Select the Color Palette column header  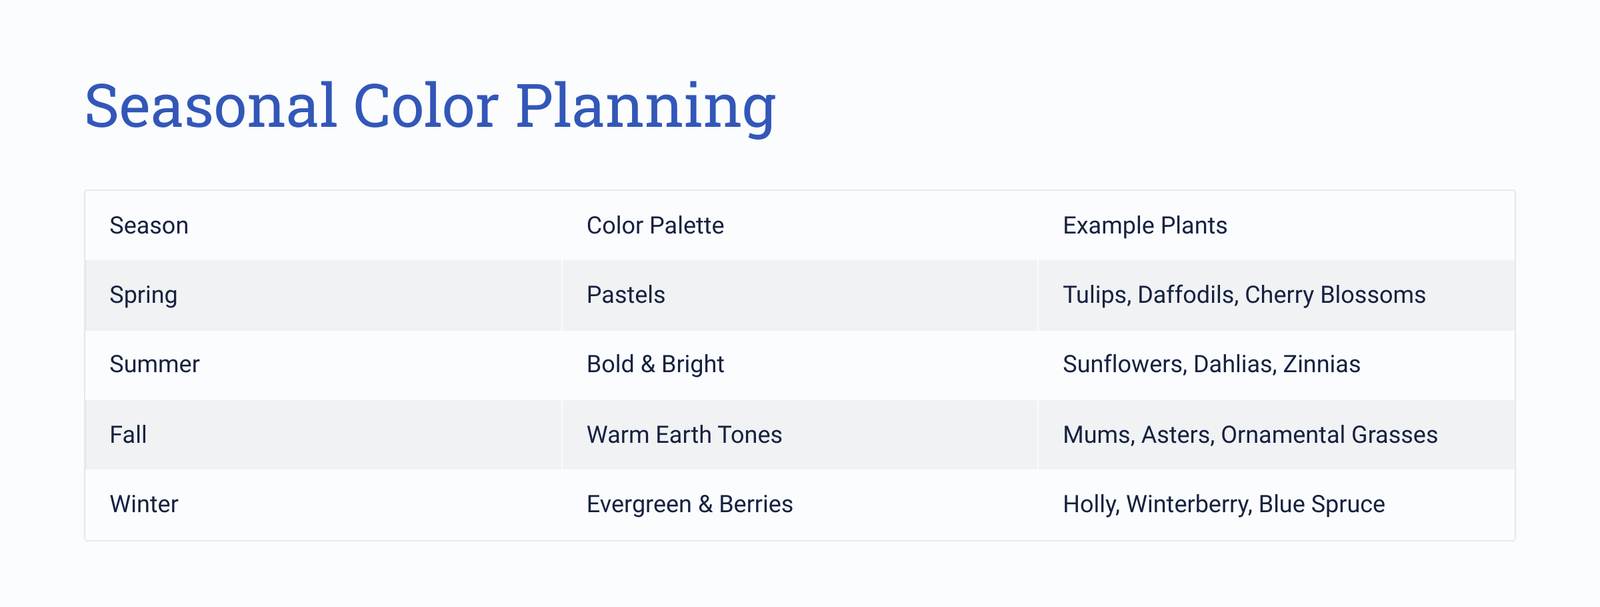[x=800, y=226]
